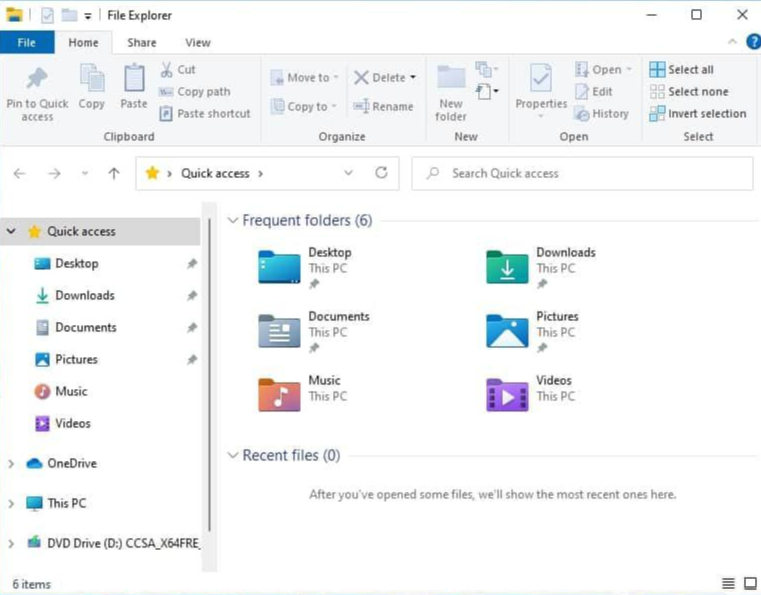Expand the OneDrive tree node
This screenshot has height=595, width=761.
click(11, 464)
